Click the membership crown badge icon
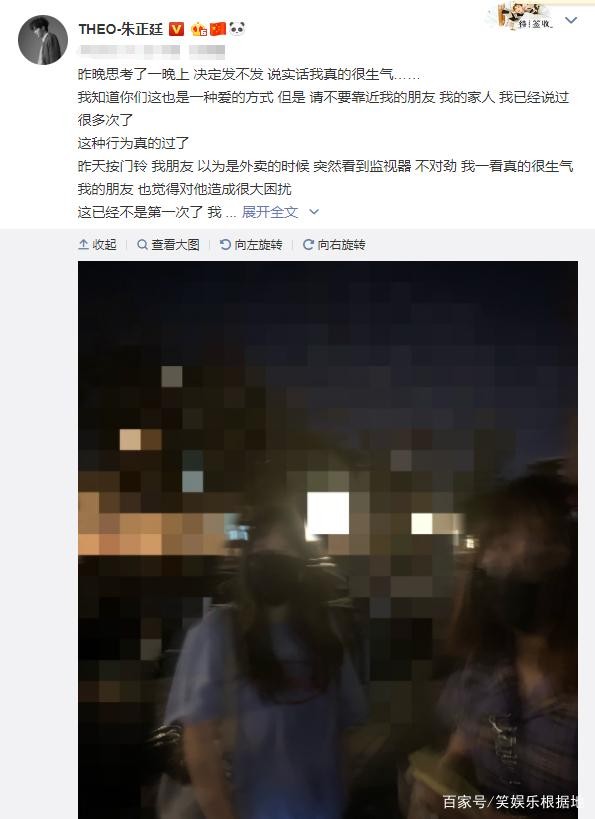Screen dimensions: 595x819 199,29
